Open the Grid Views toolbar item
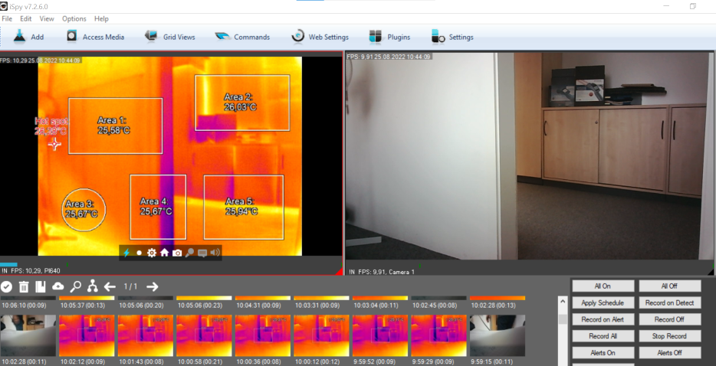The height and width of the screenshot is (366, 716). pyautogui.click(x=170, y=37)
